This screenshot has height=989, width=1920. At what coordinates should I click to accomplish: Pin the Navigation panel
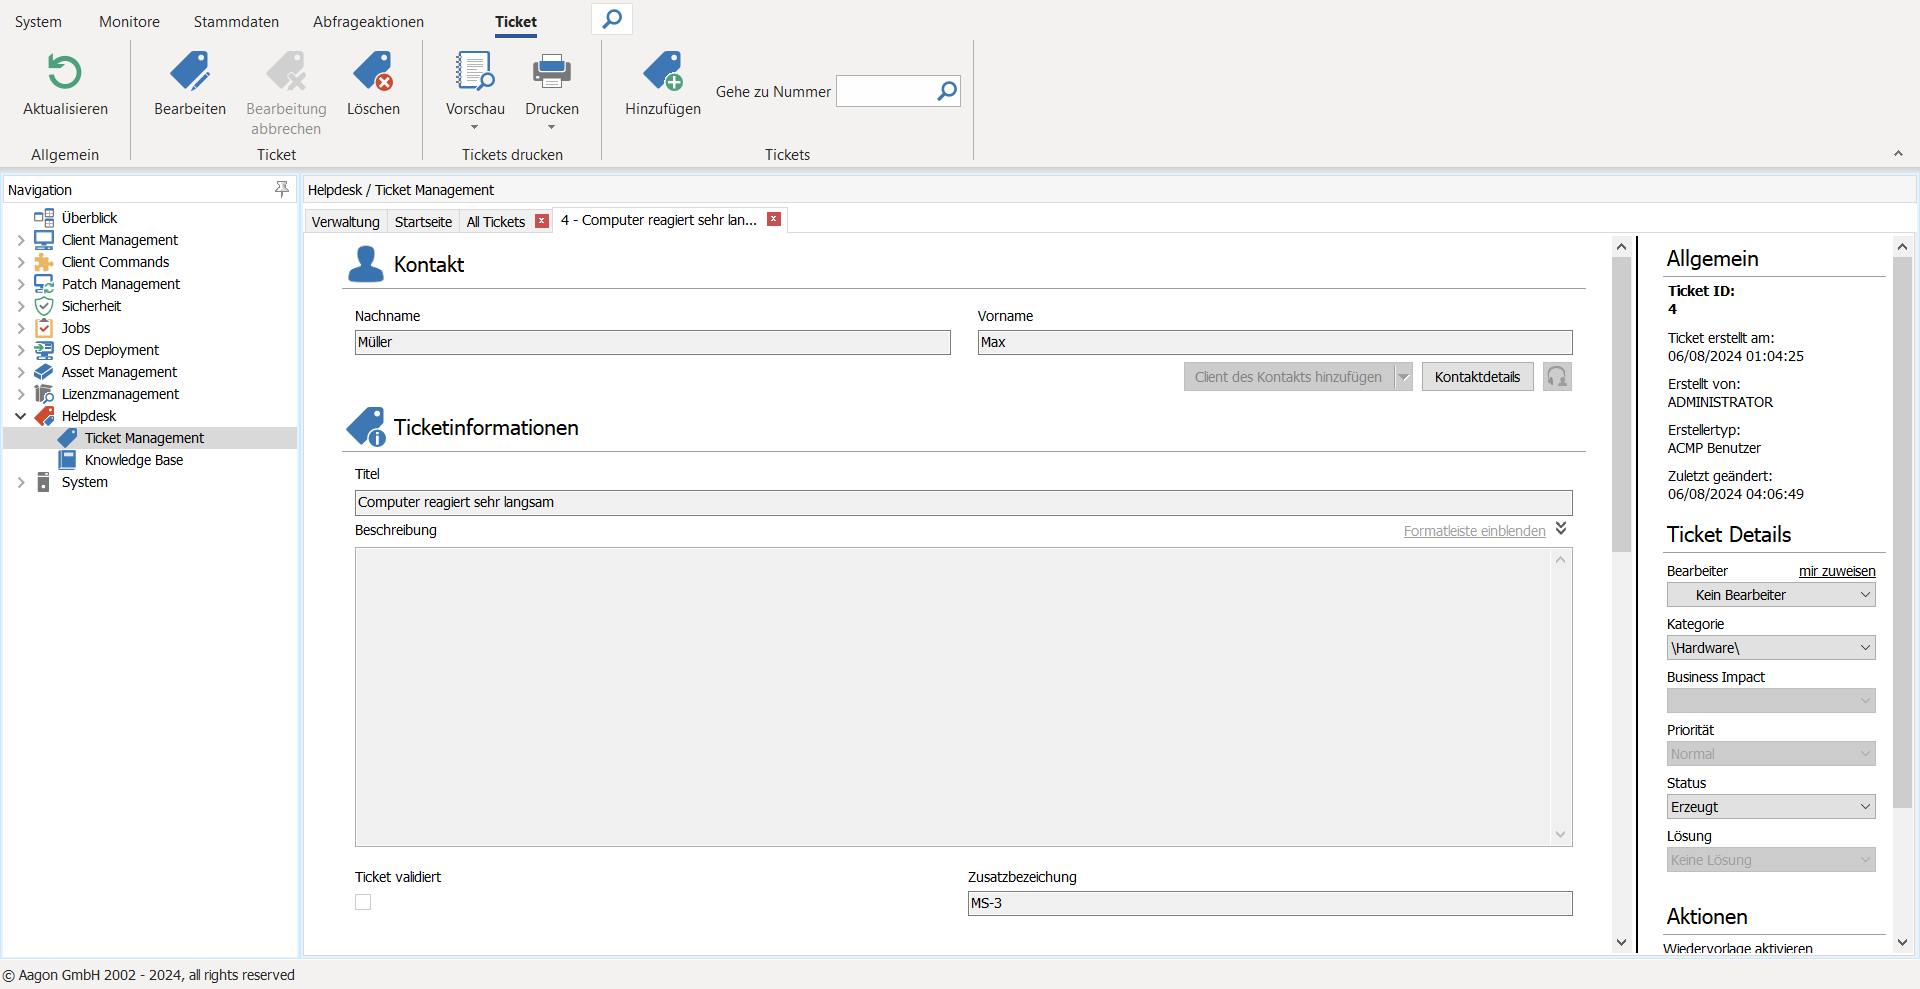[282, 189]
